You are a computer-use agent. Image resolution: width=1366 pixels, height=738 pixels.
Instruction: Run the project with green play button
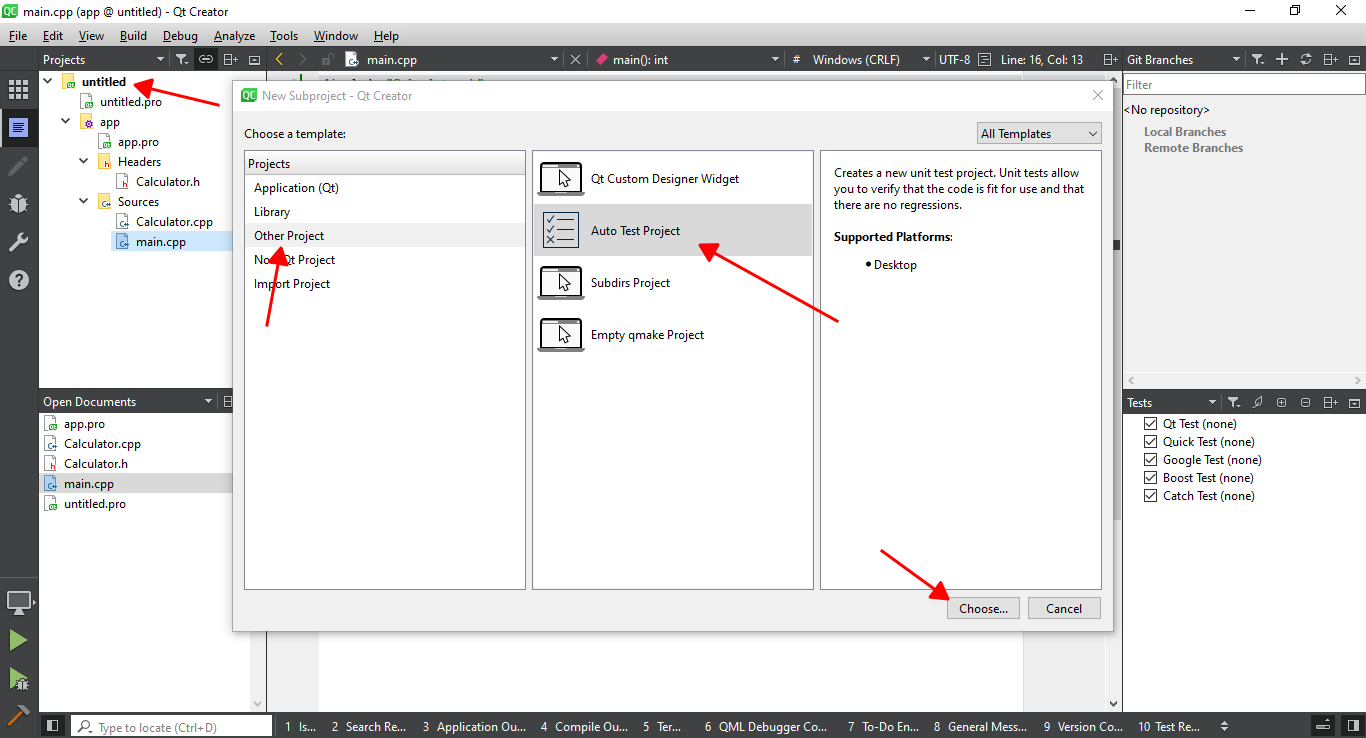pyautogui.click(x=18, y=640)
